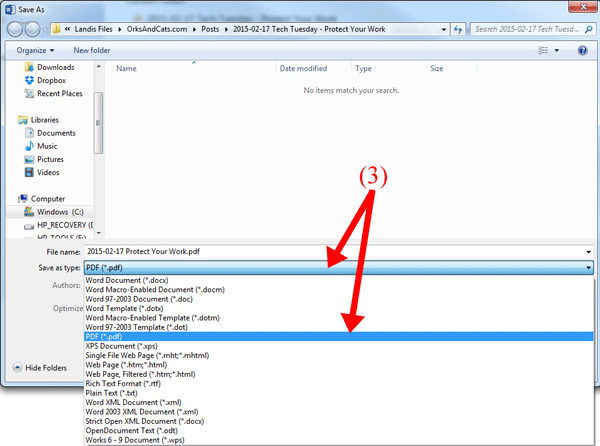Click the New folder button

92,50
